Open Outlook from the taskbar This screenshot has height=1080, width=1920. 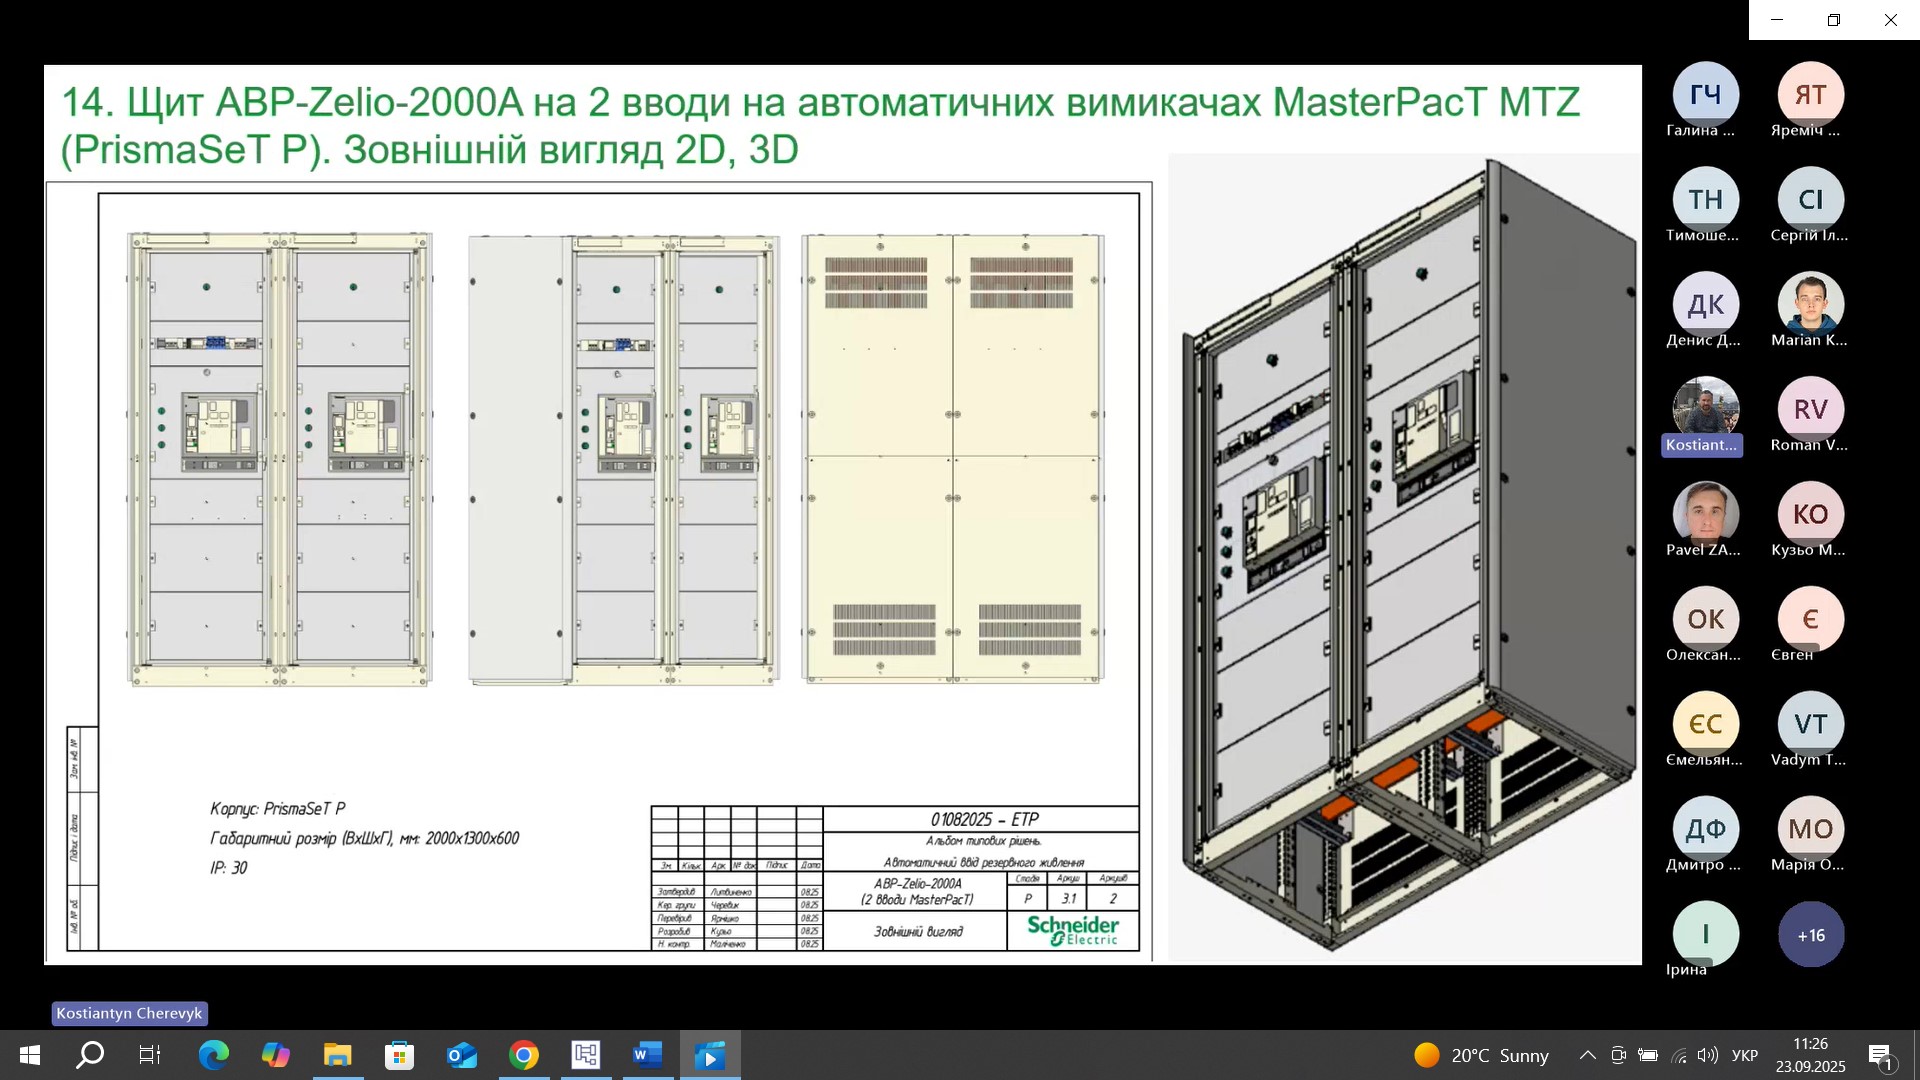click(x=461, y=1055)
